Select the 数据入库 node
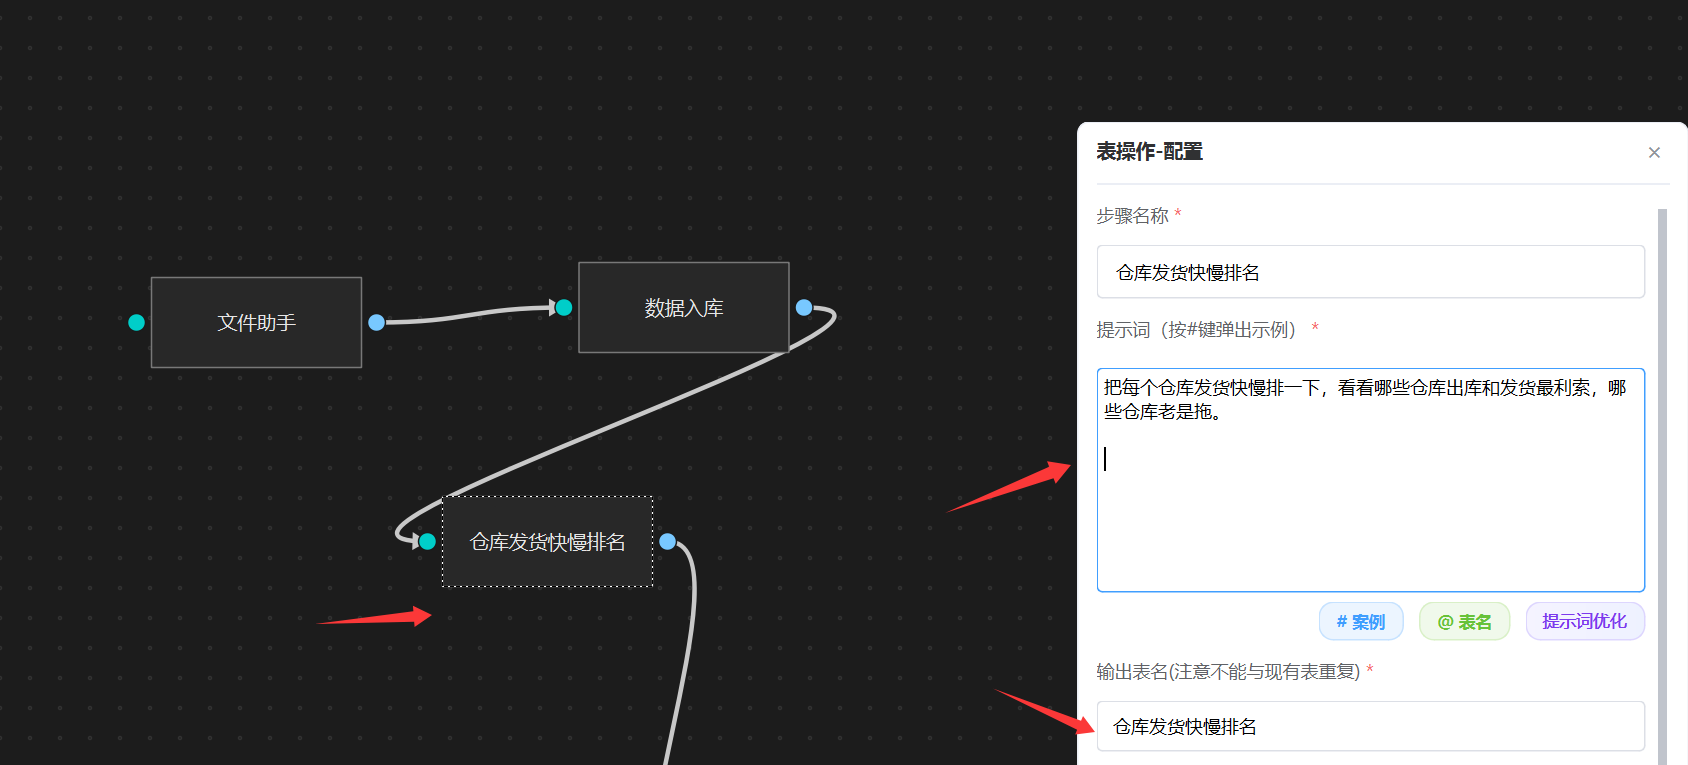The height and width of the screenshot is (765, 1688). [x=684, y=307]
